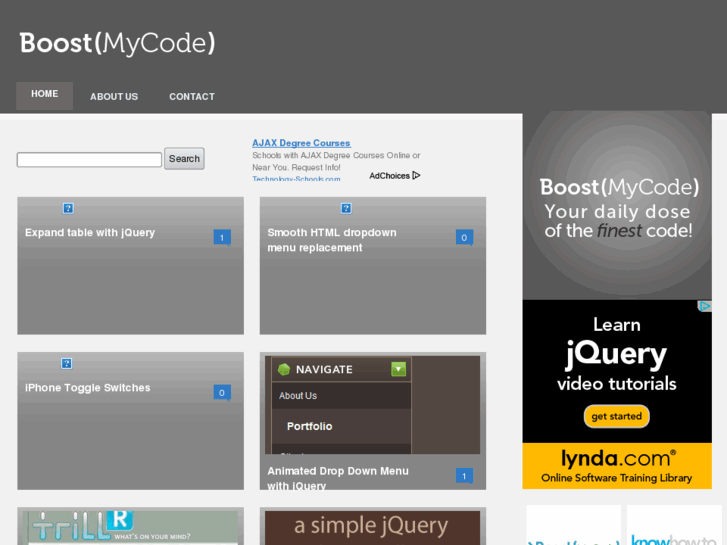The image size is (727, 545).
Task: Open the trillR thumbnail post
Action: [131, 526]
